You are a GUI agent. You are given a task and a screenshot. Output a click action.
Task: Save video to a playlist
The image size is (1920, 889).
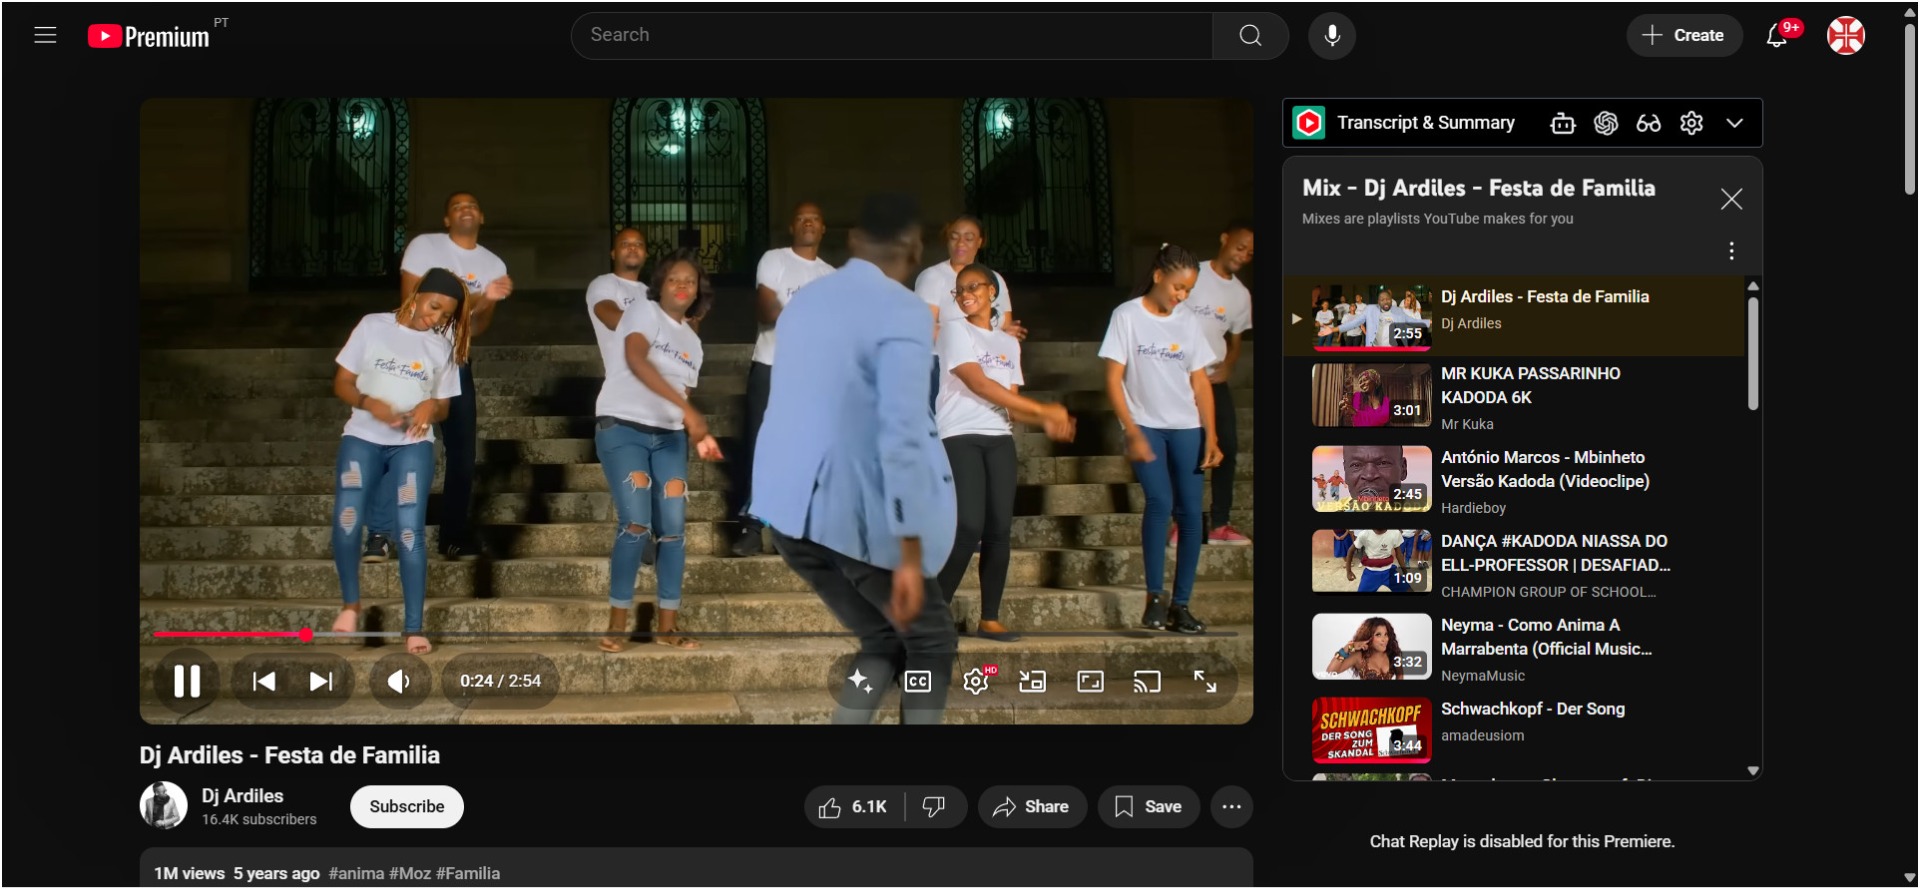pos(1148,807)
